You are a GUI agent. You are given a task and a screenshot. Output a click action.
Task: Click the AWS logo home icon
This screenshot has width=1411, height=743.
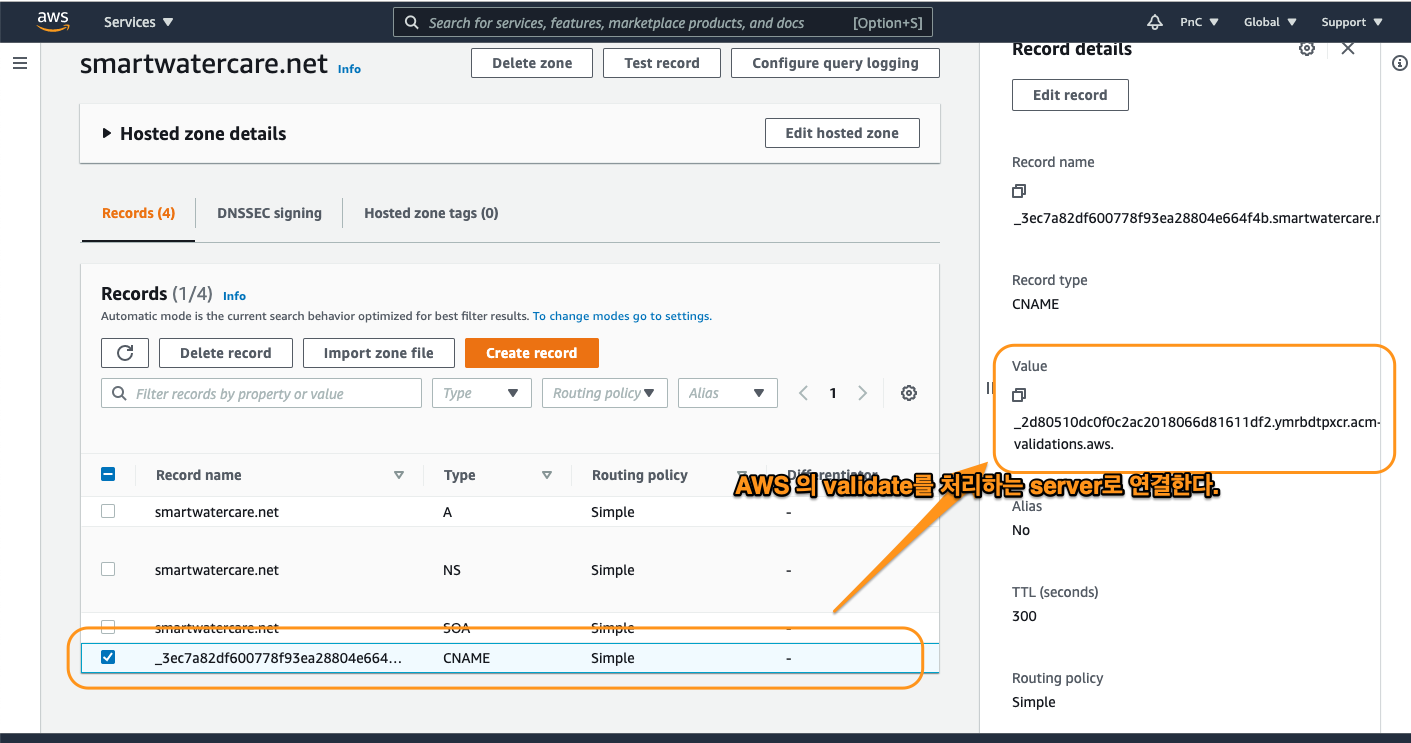click(x=52, y=21)
